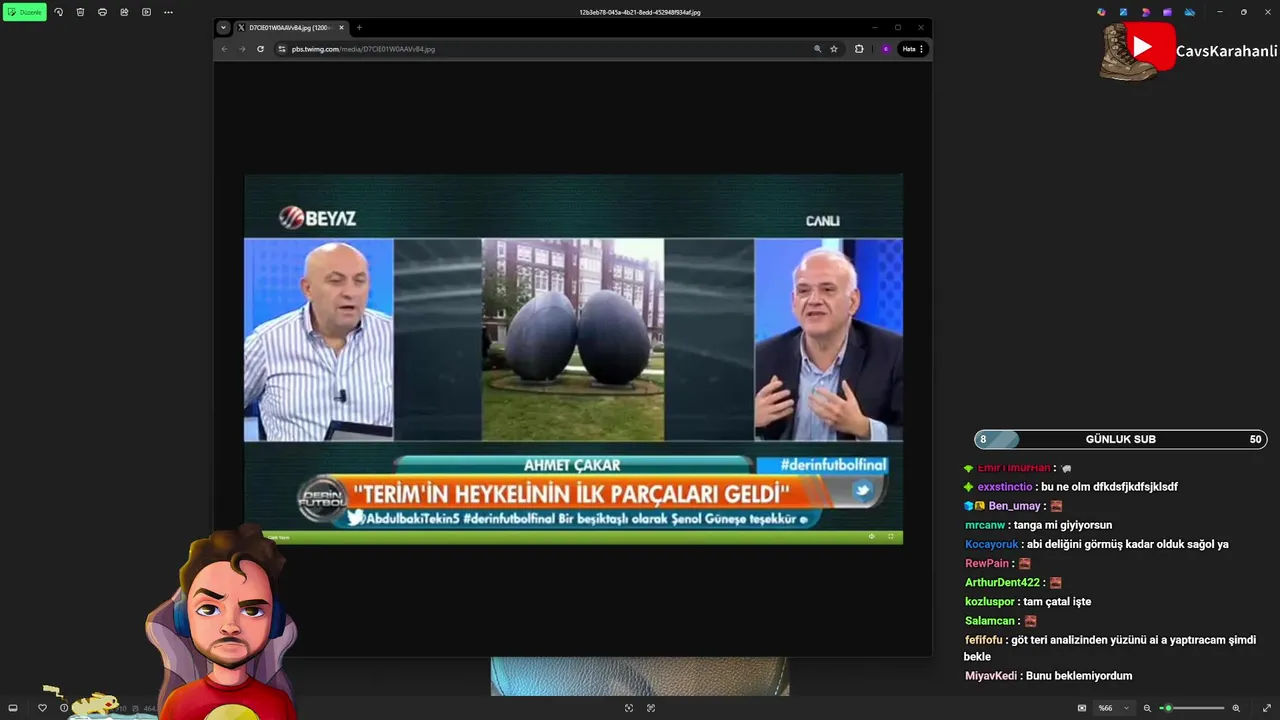Select the D7ClE01W0AAVv84.jpg browser tab
The image size is (1280, 720).
click(291, 28)
